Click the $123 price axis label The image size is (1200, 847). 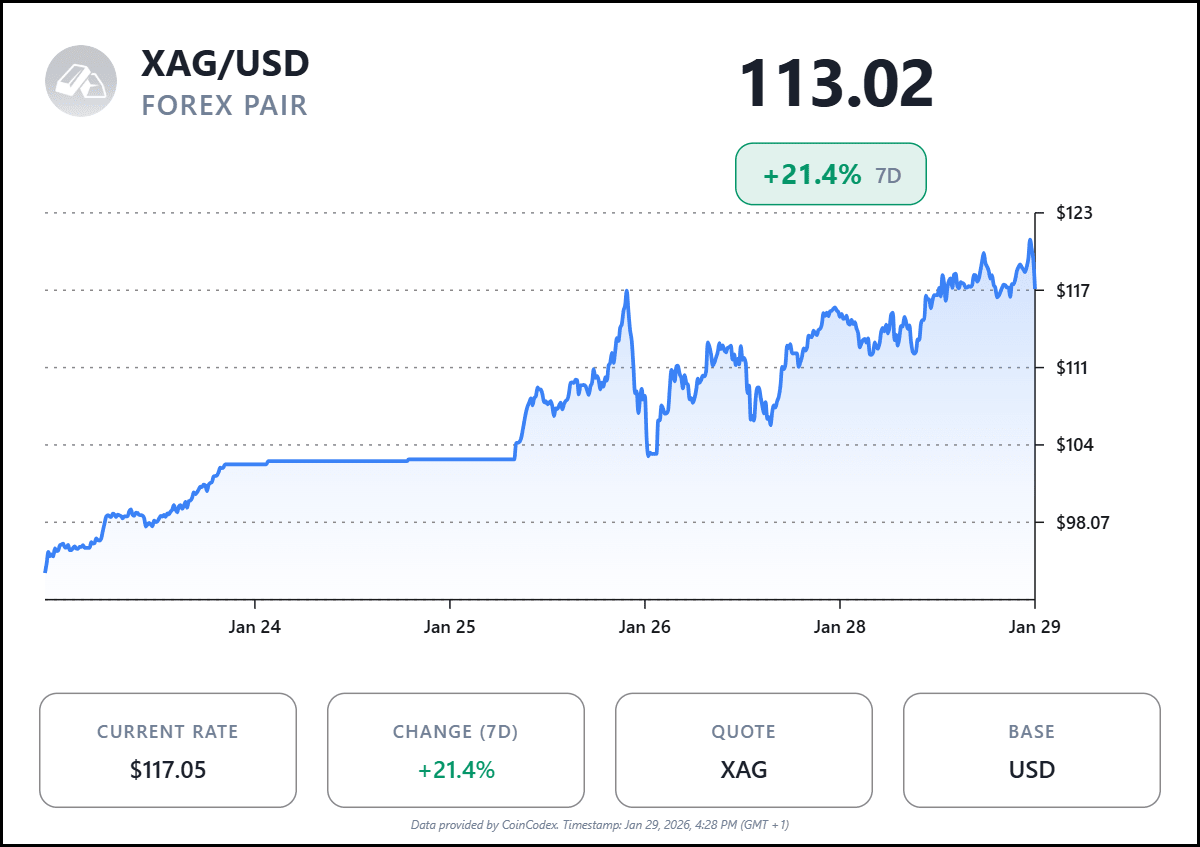(x=1075, y=213)
